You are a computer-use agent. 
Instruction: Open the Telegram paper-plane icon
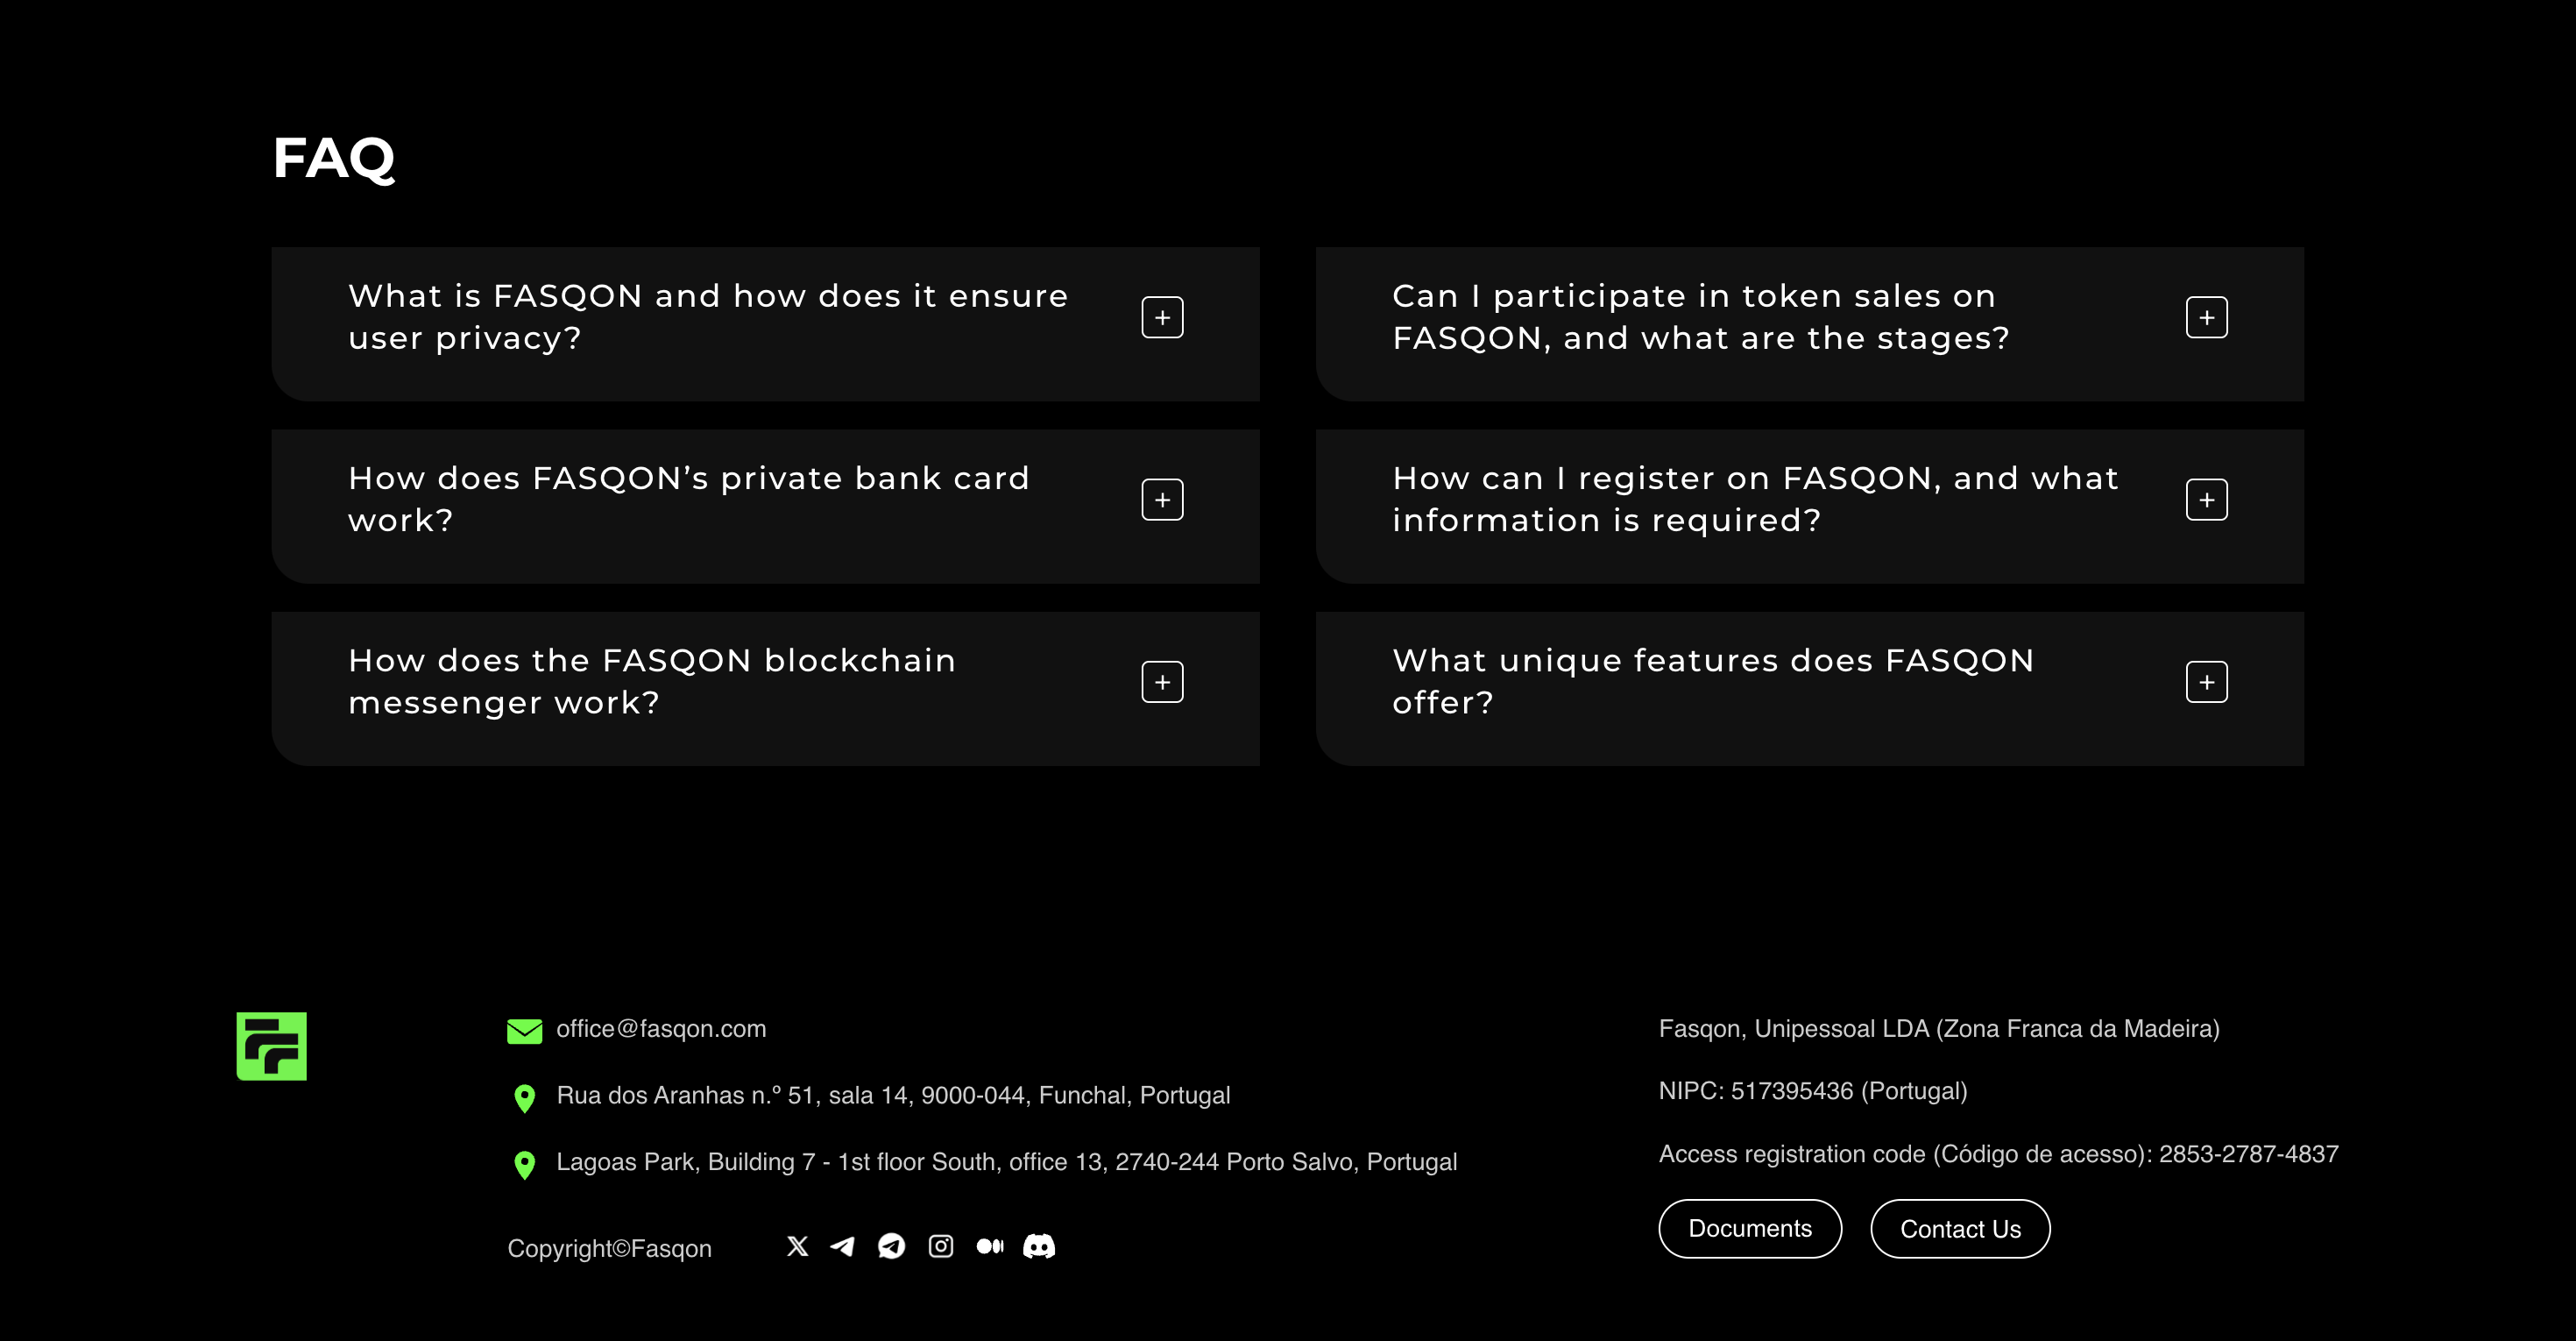point(843,1246)
